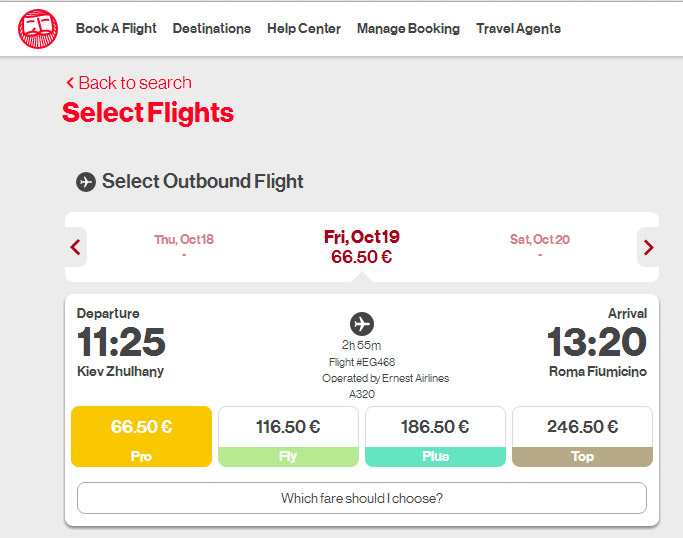The height and width of the screenshot is (538, 683).
Task: Click the red bearded face airline logo
Action: tap(38, 29)
